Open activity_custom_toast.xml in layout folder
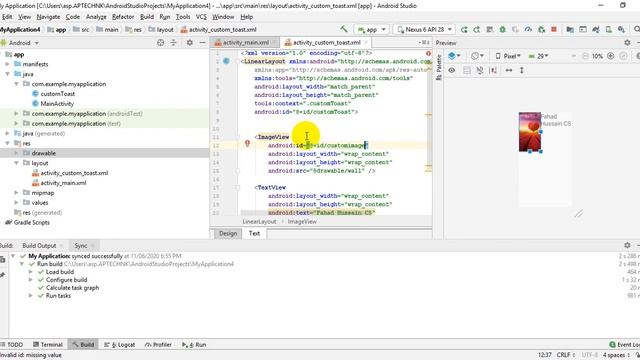The height and width of the screenshot is (360, 640). click(x=74, y=173)
